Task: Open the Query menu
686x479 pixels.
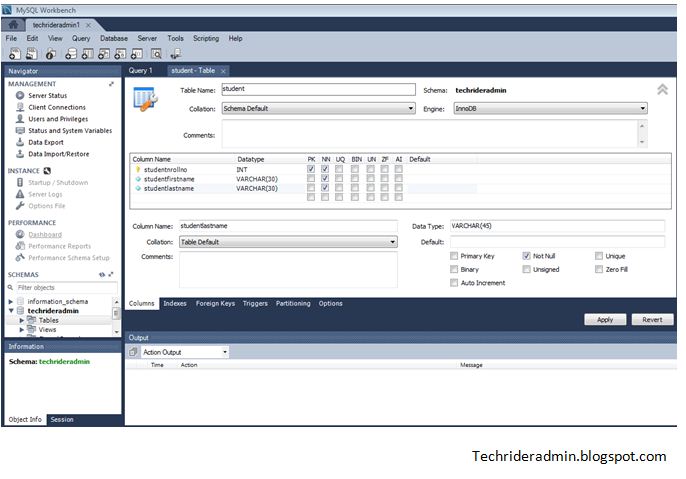Action: pyautogui.click(x=81, y=38)
